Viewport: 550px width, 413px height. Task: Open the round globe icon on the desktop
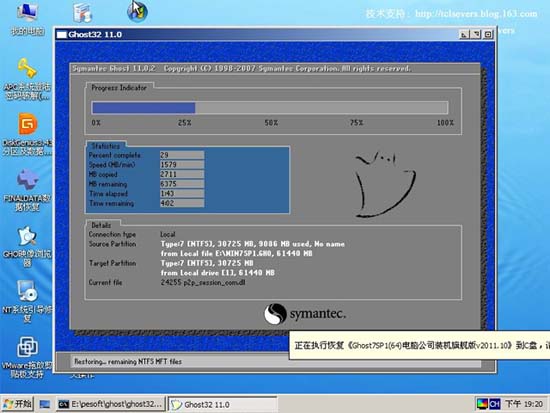click(137, 11)
